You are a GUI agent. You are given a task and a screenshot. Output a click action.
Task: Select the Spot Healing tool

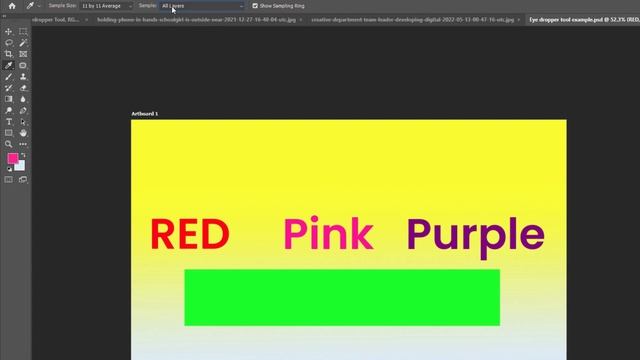click(x=23, y=65)
